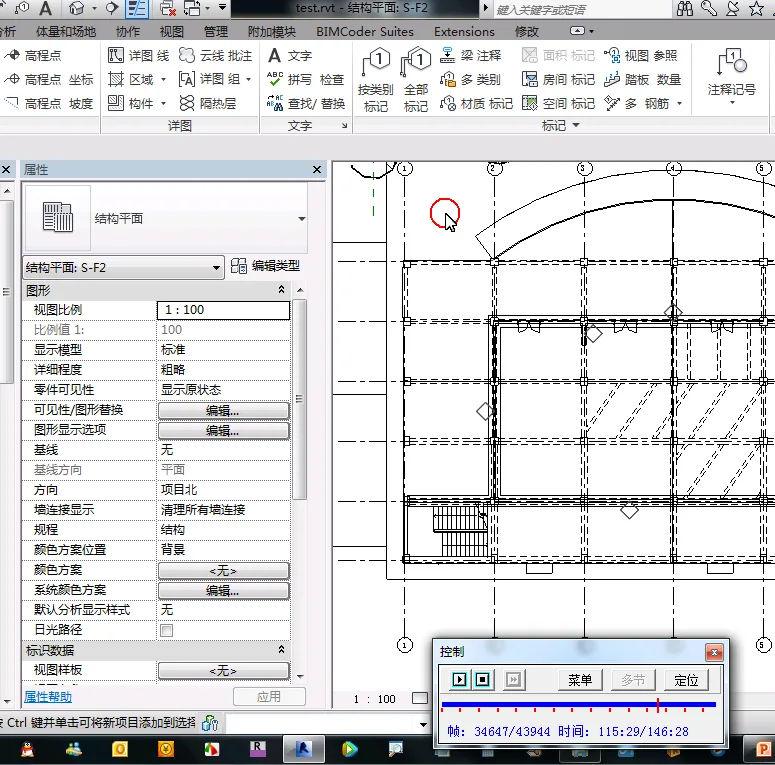Click the binoculars search icon in title bar
Screen dimensions: 775x765
click(x=685, y=8)
